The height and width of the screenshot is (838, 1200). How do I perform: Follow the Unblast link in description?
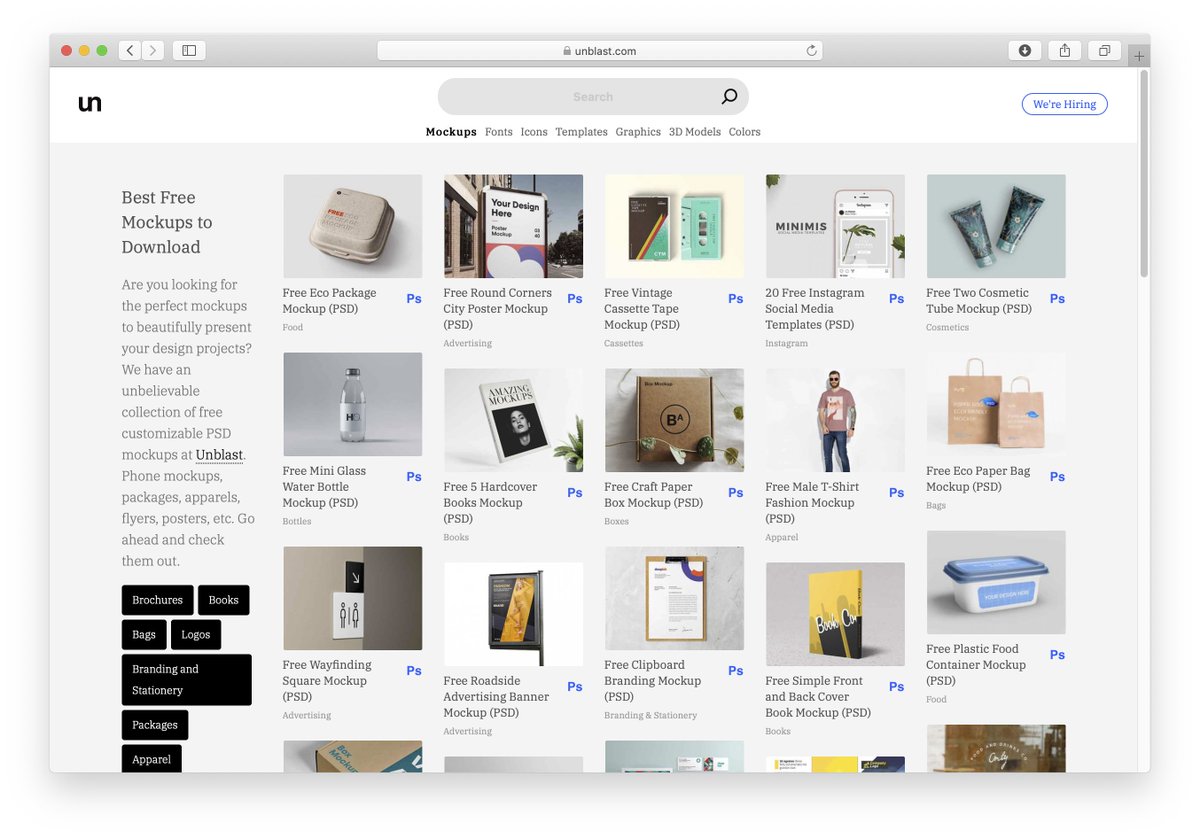219,455
